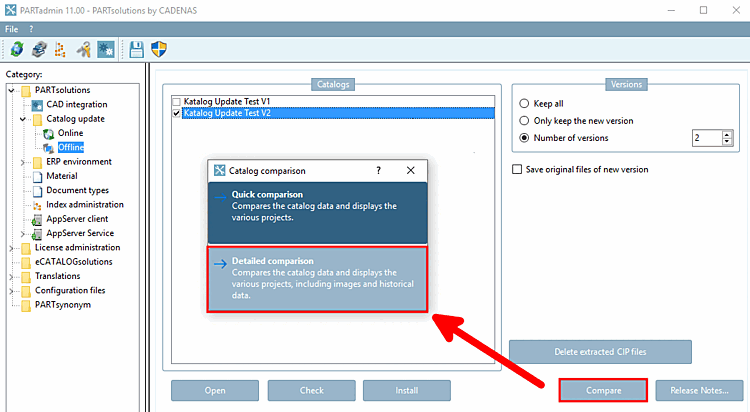
Task: Choose Quick comparison option
Action: pyautogui.click(x=317, y=213)
